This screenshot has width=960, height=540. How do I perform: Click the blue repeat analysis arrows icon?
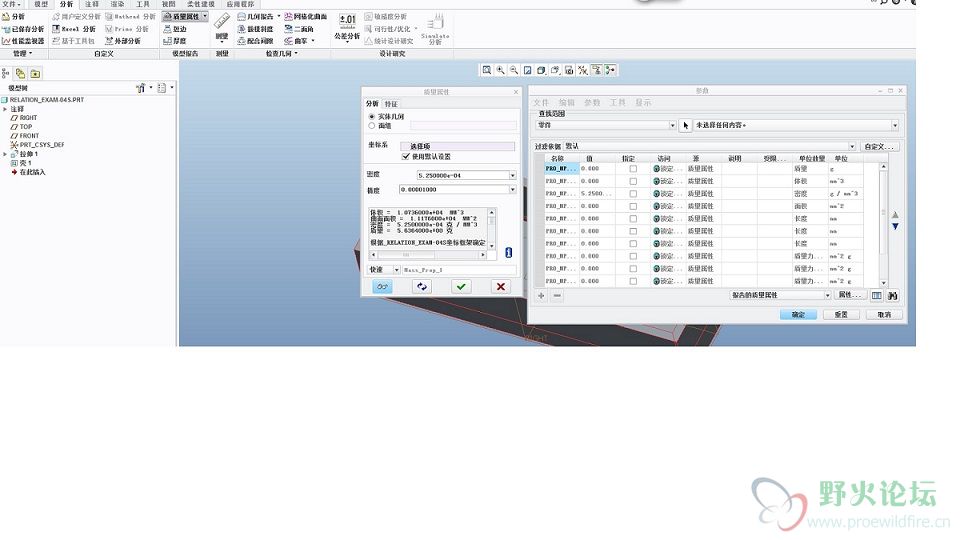pos(422,286)
